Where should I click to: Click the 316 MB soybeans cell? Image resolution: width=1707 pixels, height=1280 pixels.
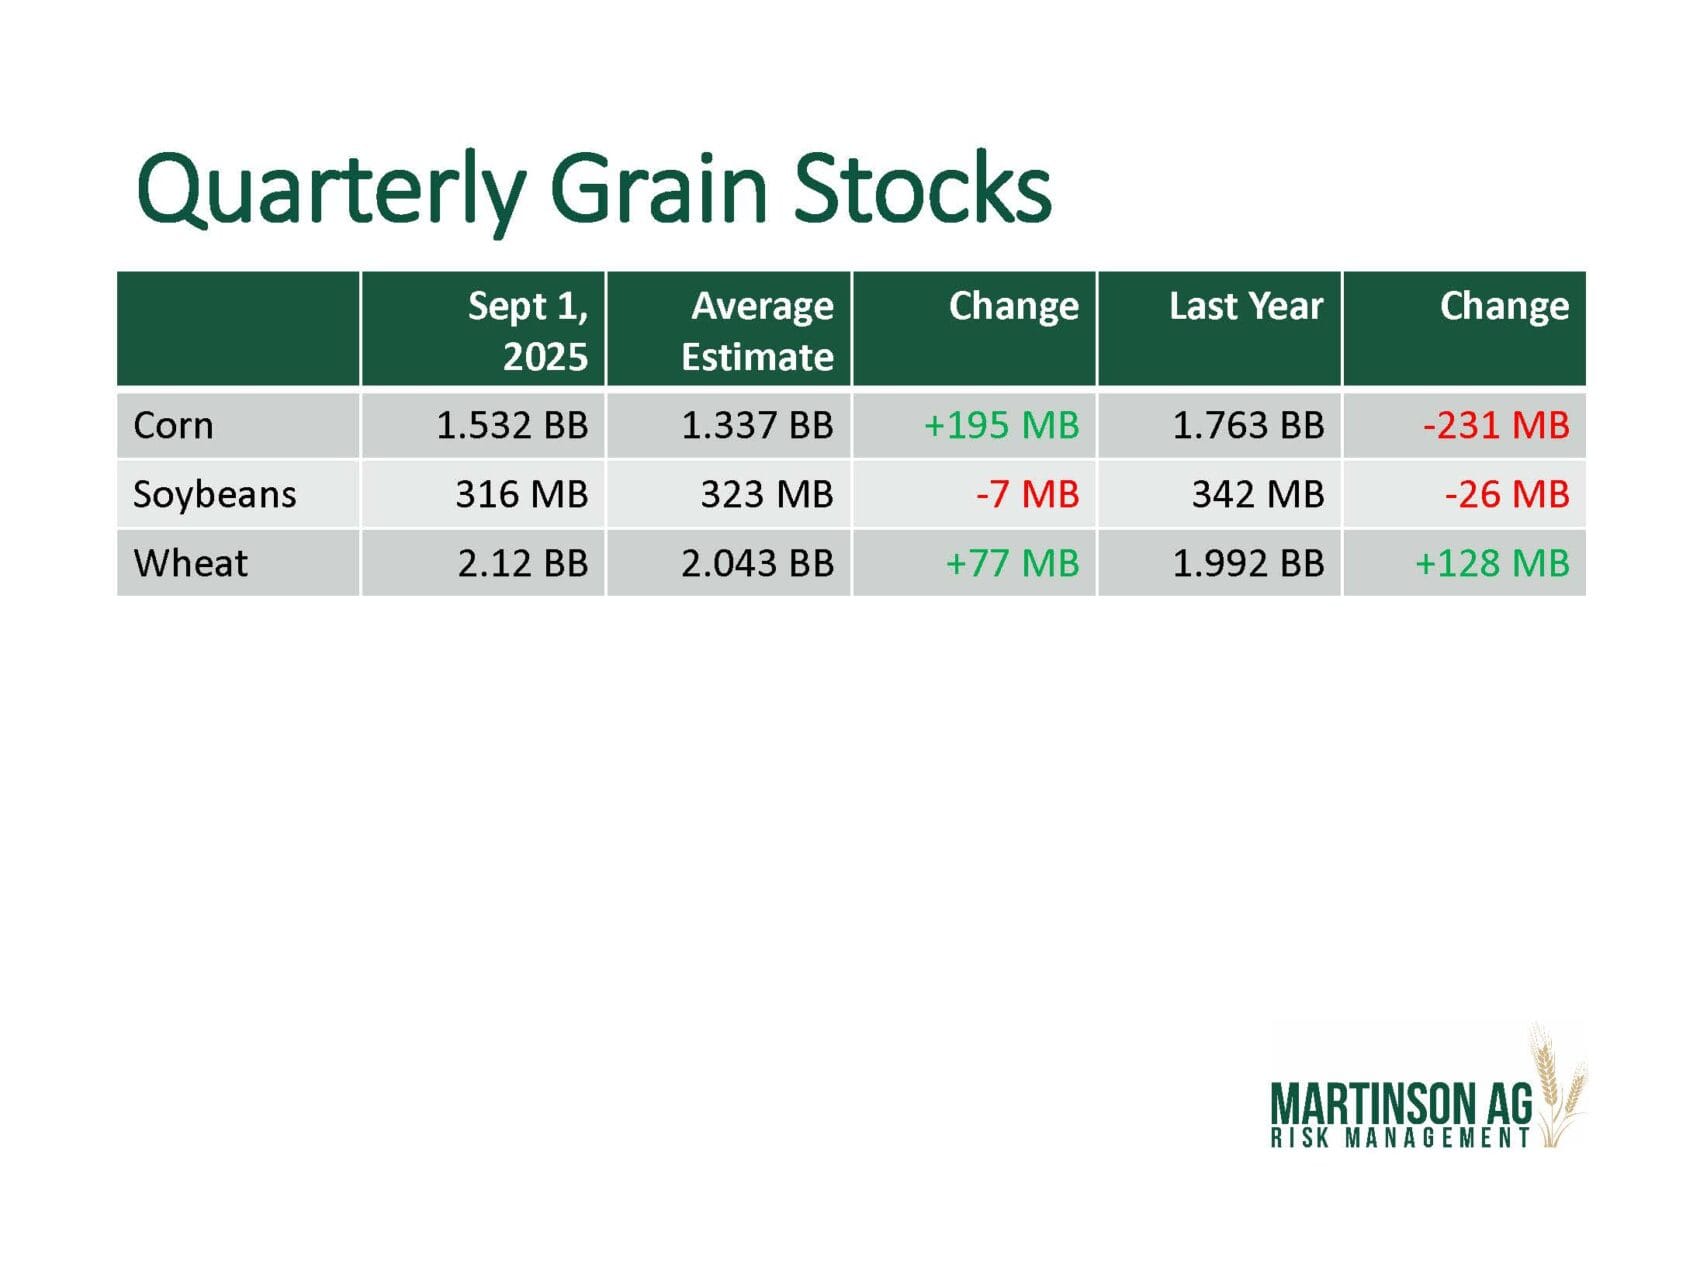[x=521, y=495]
